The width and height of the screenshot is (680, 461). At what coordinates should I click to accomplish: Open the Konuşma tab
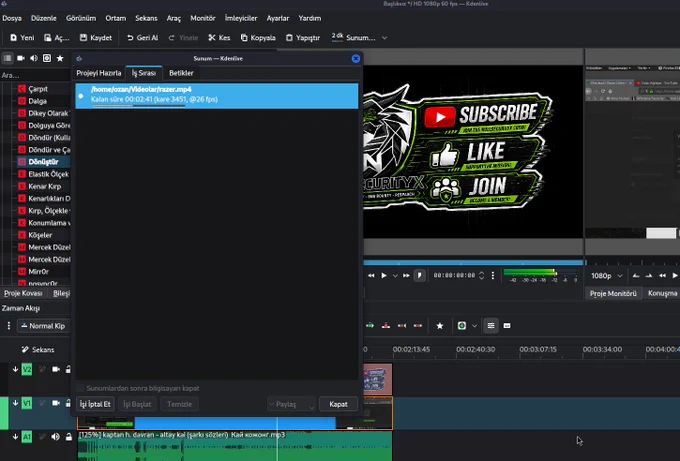point(662,294)
